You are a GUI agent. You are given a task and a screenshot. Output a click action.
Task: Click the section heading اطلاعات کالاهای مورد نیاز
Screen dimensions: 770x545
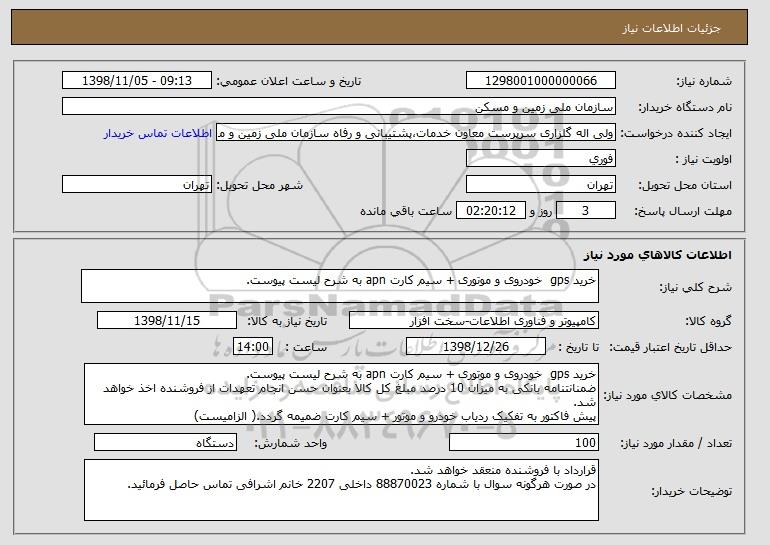tap(658, 255)
